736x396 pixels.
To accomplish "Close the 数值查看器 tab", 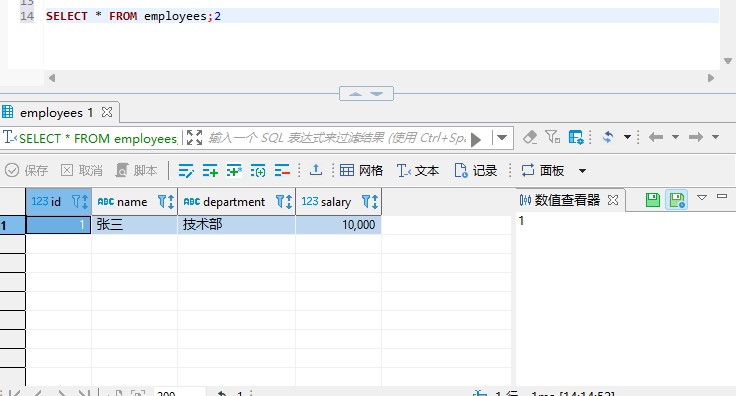I will pyautogui.click(x=613, y=200).
